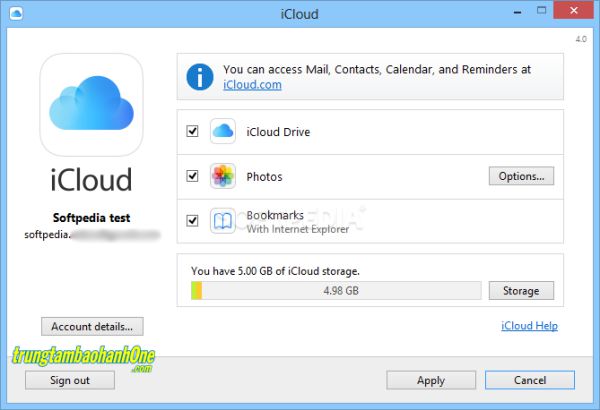This screenshot has height=410, width=600.
Task: Click 'With Internet Explorer' subtitle
Action: pyautogui.click(x=298, y=229)
